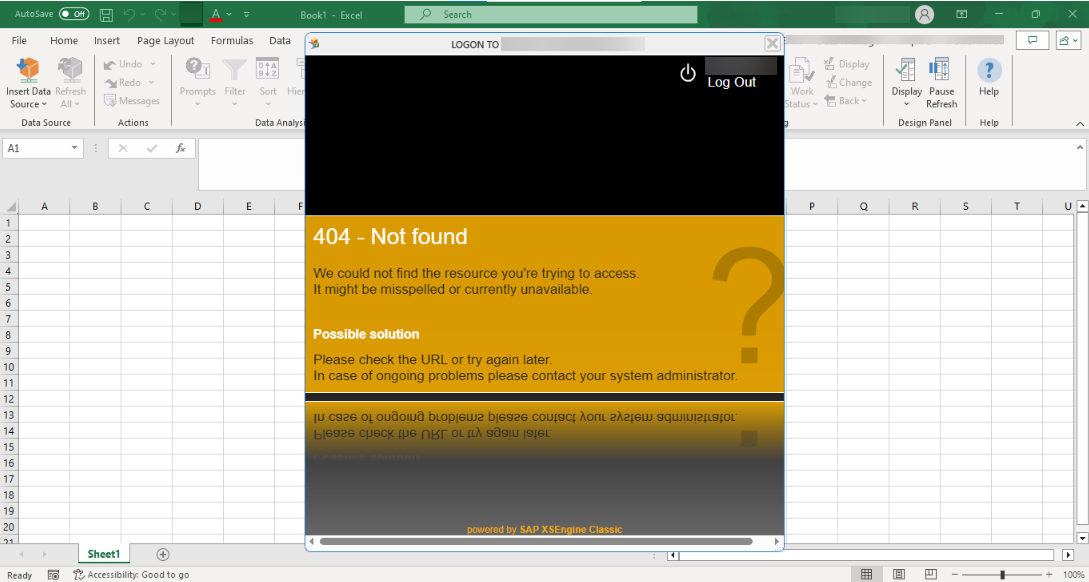Select the Sheet1 tab
The image size is (1089, 582).
point(104,554)
